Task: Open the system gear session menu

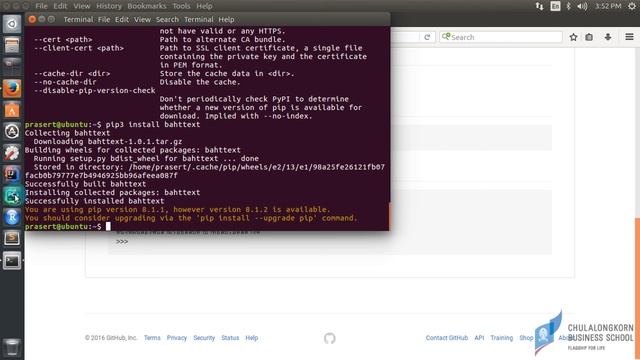Action: [x=631, y=6]
